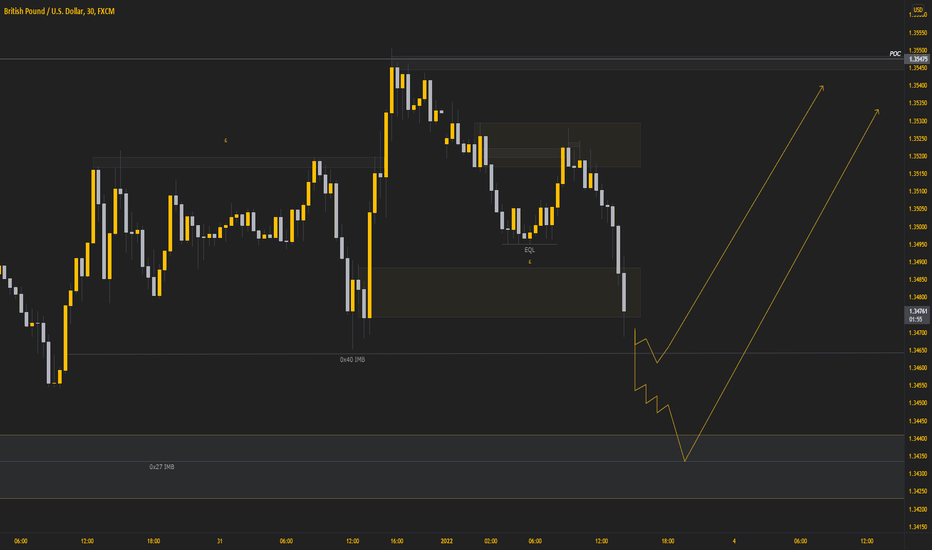
Task: Click the upper projection arrow tip
Action: (x=823, y=87)
